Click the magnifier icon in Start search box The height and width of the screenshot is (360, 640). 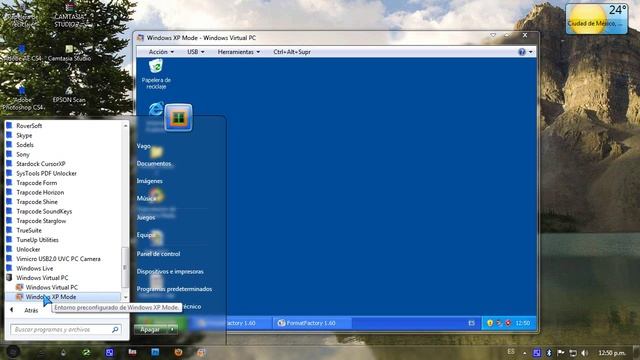(115, 329)
